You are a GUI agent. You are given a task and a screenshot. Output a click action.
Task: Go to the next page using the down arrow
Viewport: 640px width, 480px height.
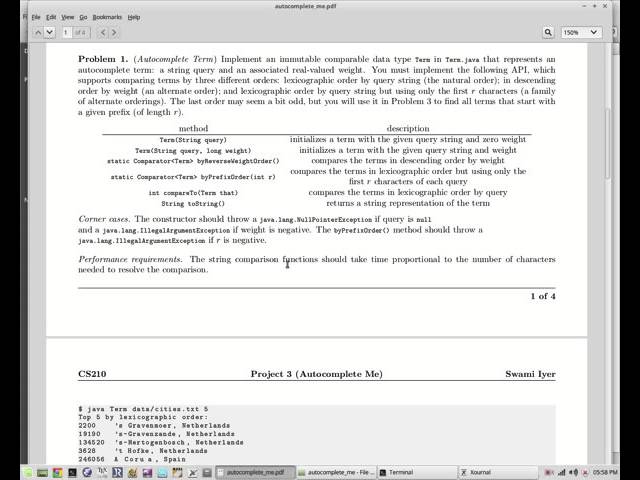49,32
